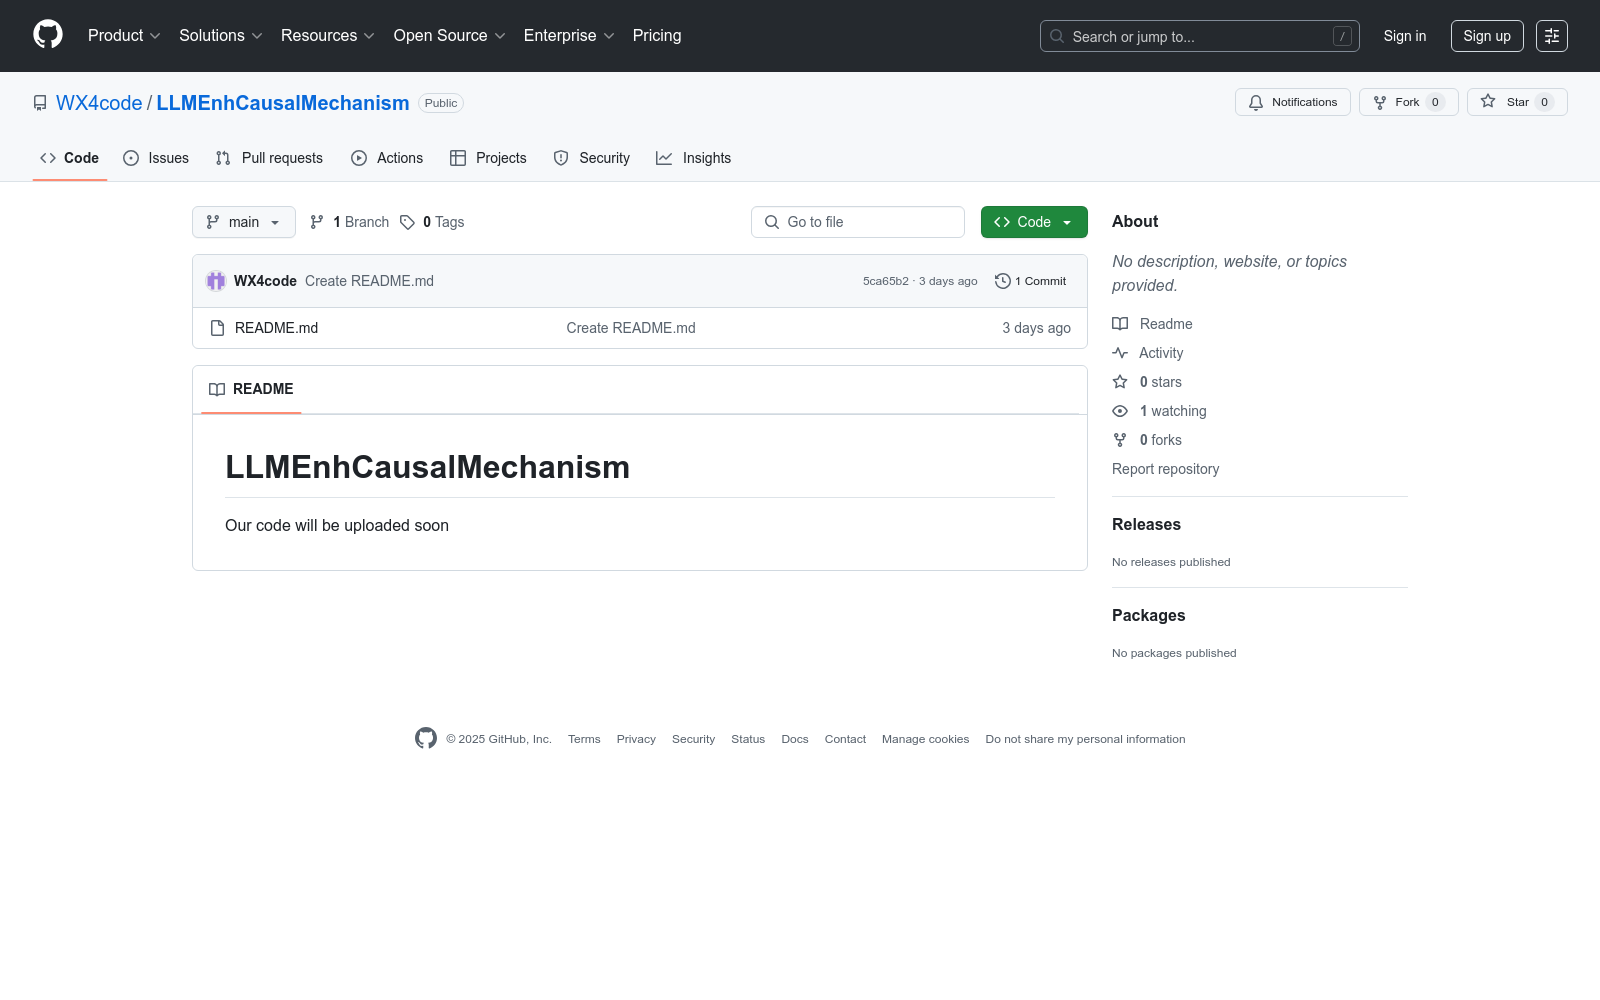Open the Product menu

pyautogui.click(x=124, y=35)
